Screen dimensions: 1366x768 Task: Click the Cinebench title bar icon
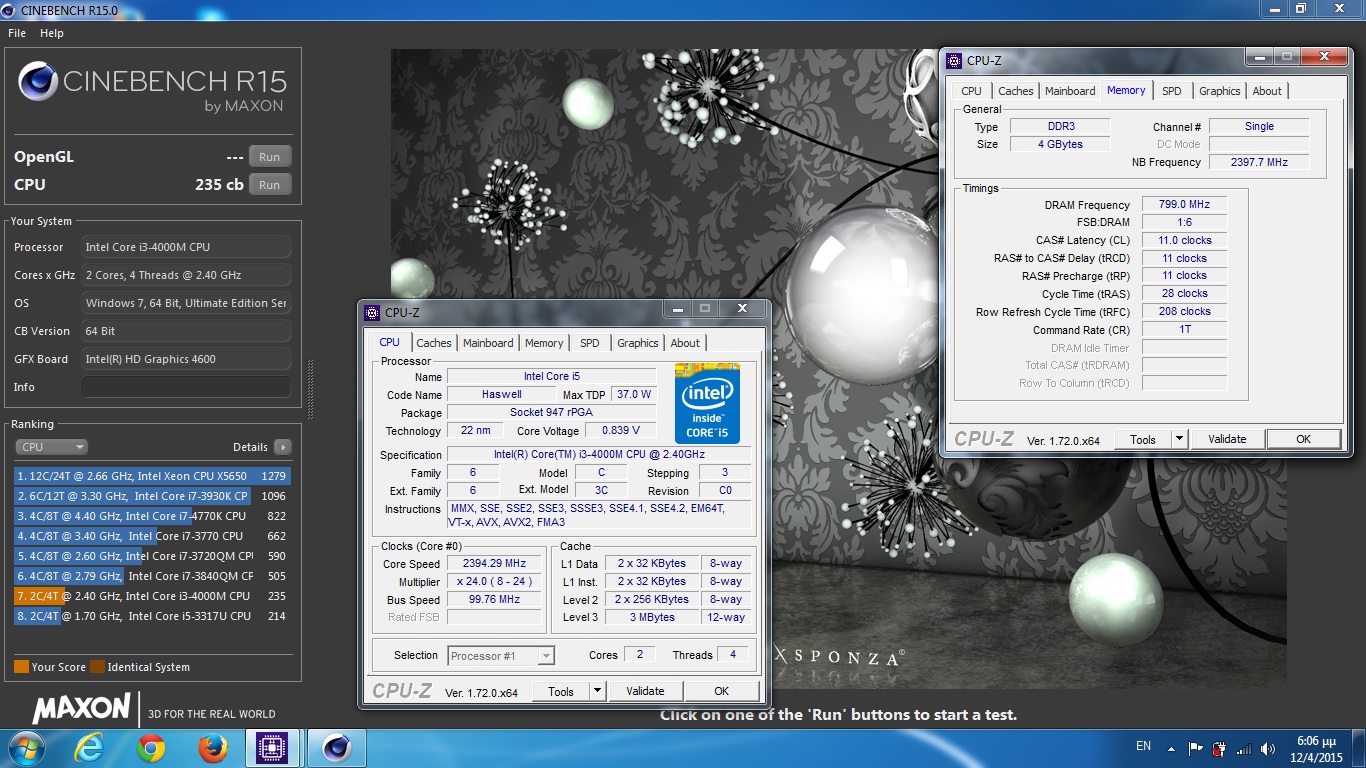pos(9,9)
